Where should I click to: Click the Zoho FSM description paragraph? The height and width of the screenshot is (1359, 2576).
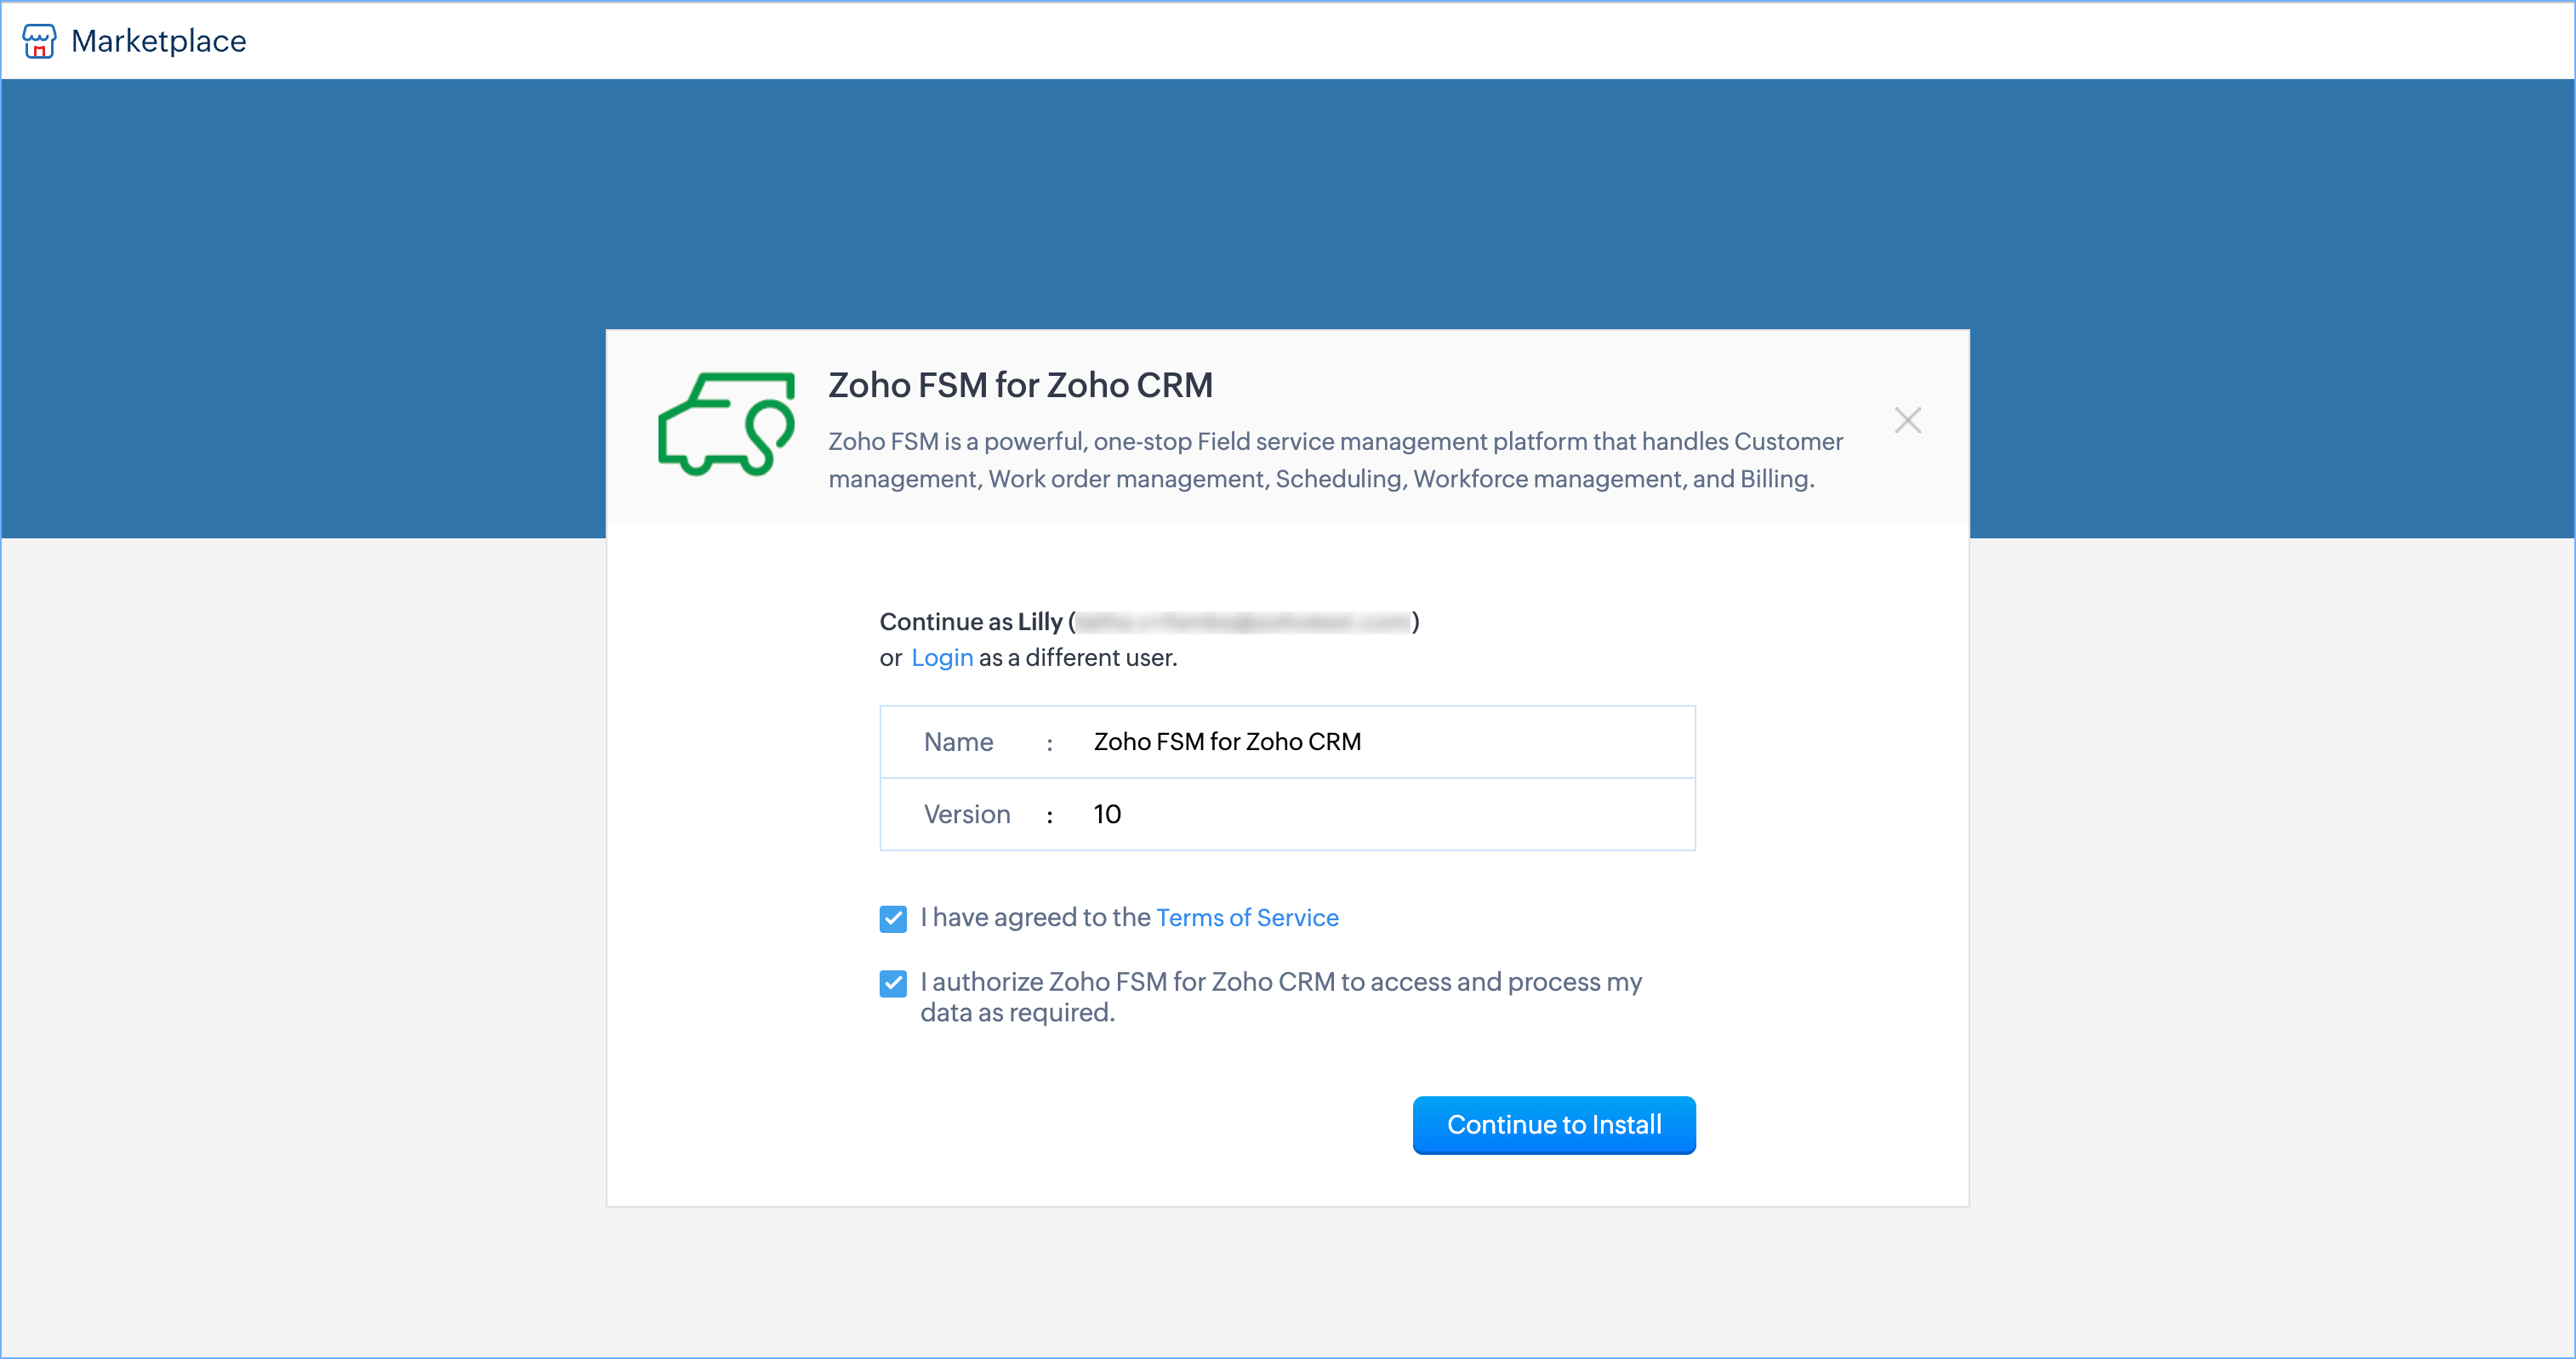tap(1334, 460)
